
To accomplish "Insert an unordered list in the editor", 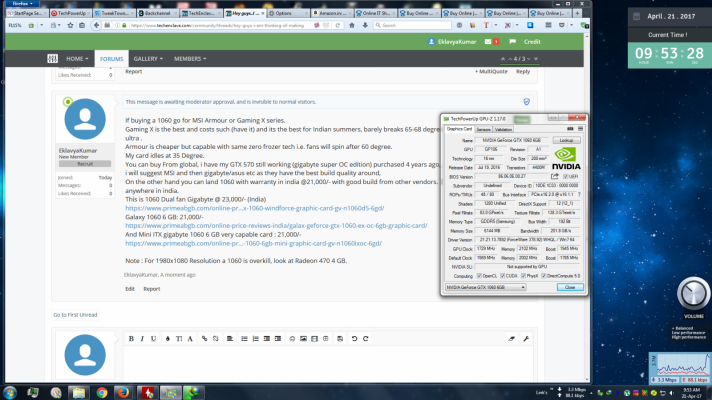I will [244, 338].
